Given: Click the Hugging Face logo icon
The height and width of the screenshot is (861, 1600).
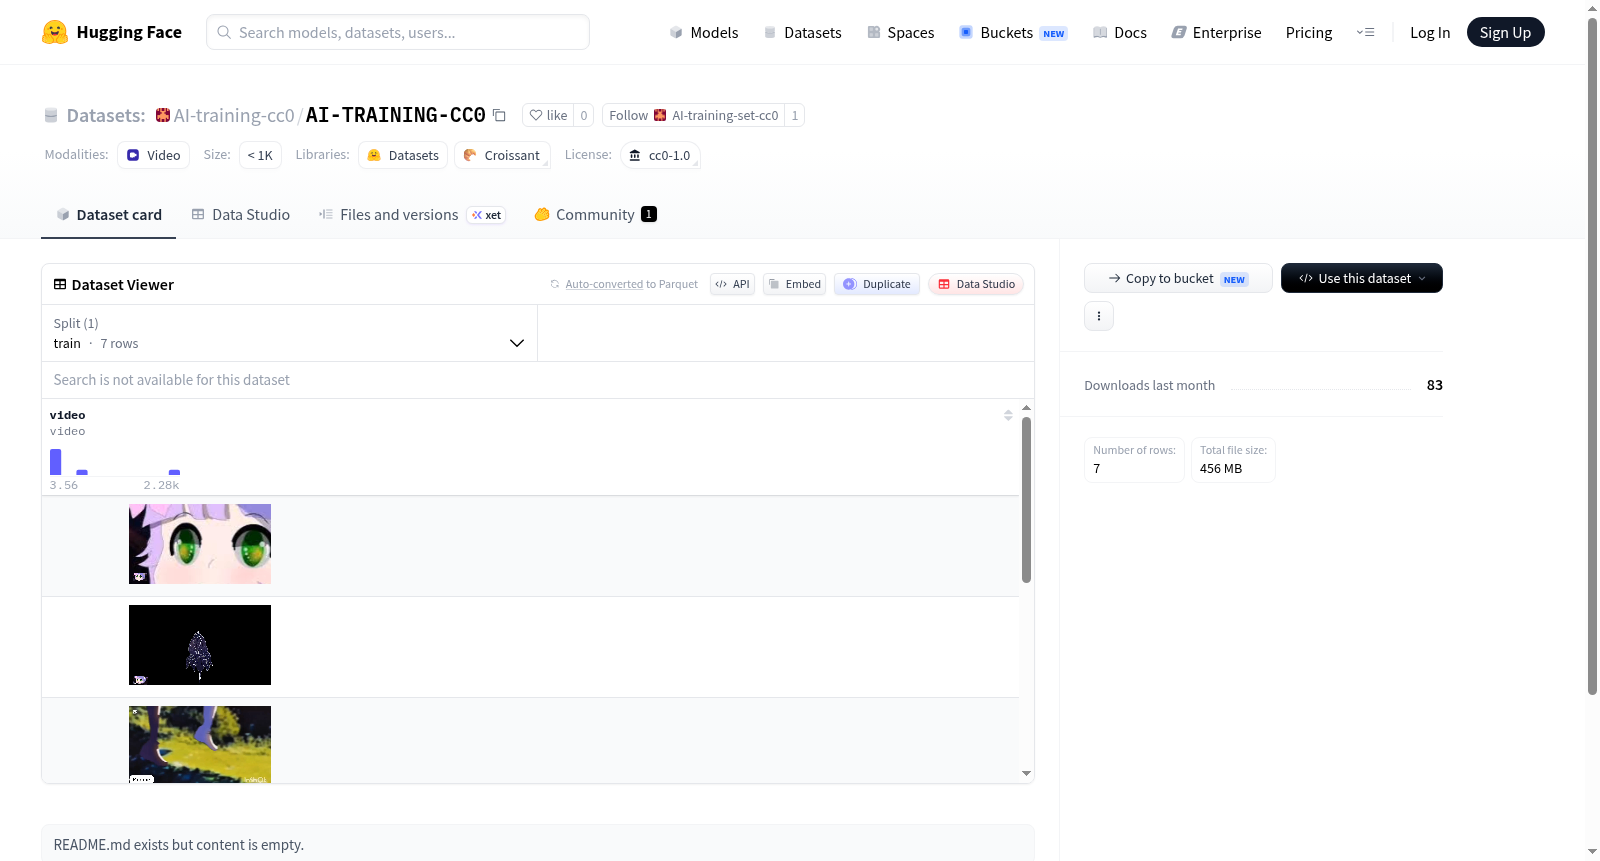Looking at the screenshot, I should point(55,32).
